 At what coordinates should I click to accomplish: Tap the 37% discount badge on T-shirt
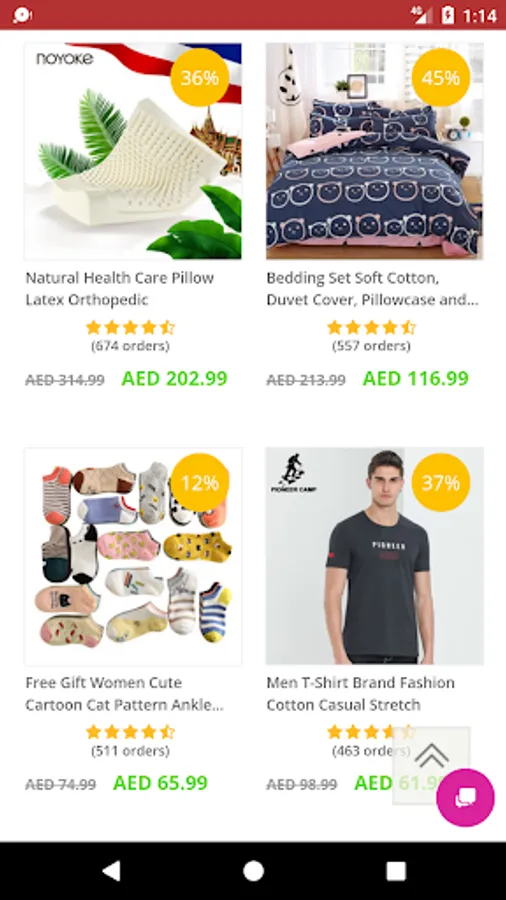441,483
